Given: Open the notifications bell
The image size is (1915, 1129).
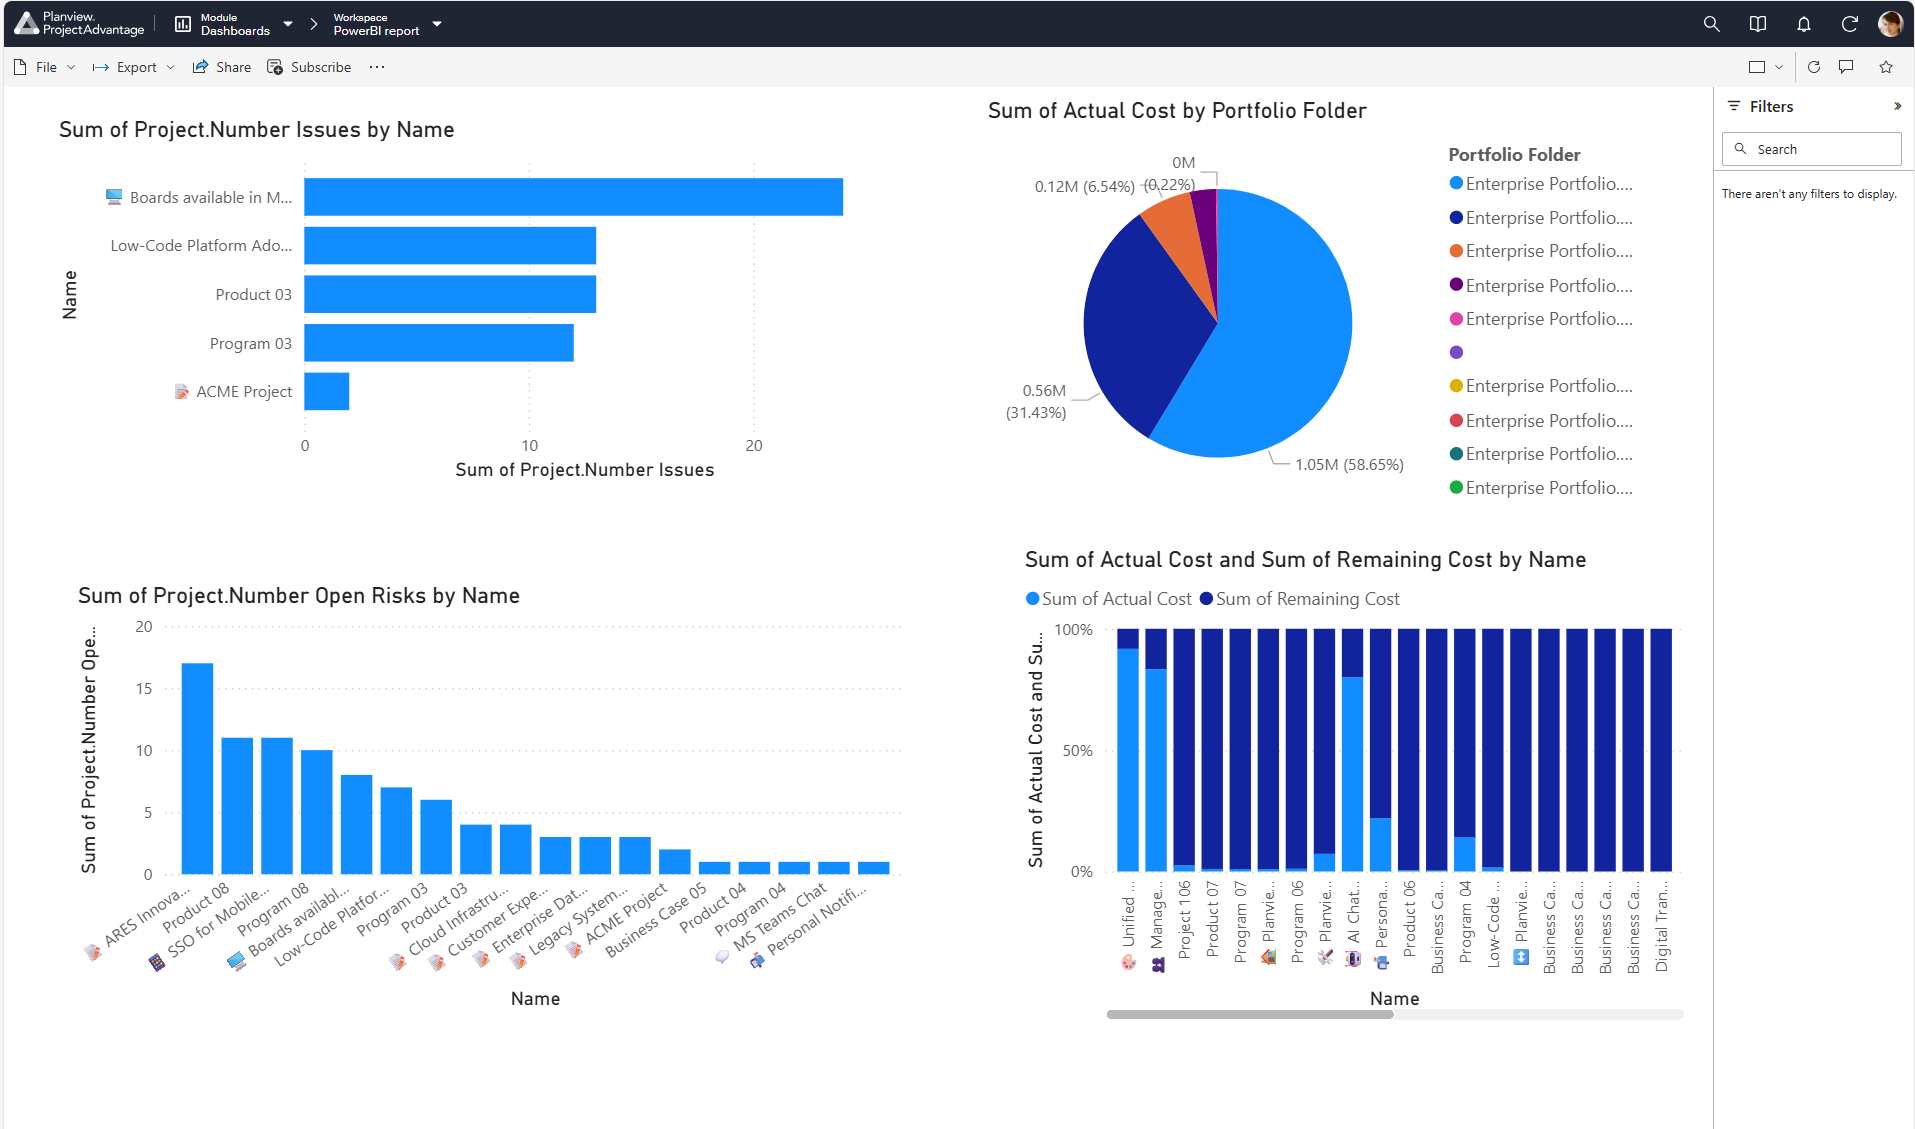Looking at the screenshot, I should coord(1803,24).
